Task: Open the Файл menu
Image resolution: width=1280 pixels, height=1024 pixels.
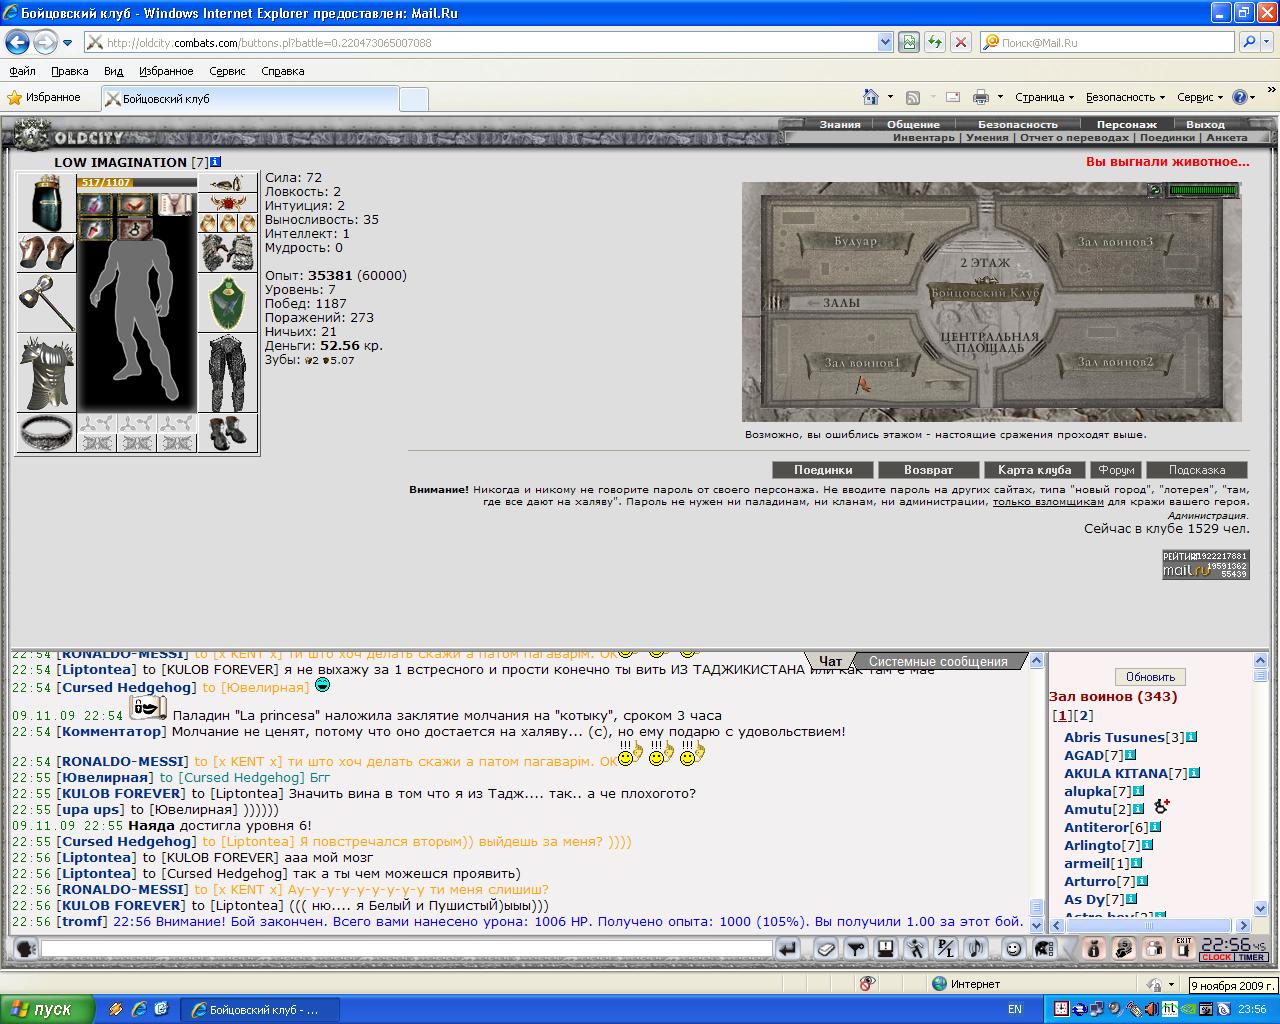Action: (22, 71)
